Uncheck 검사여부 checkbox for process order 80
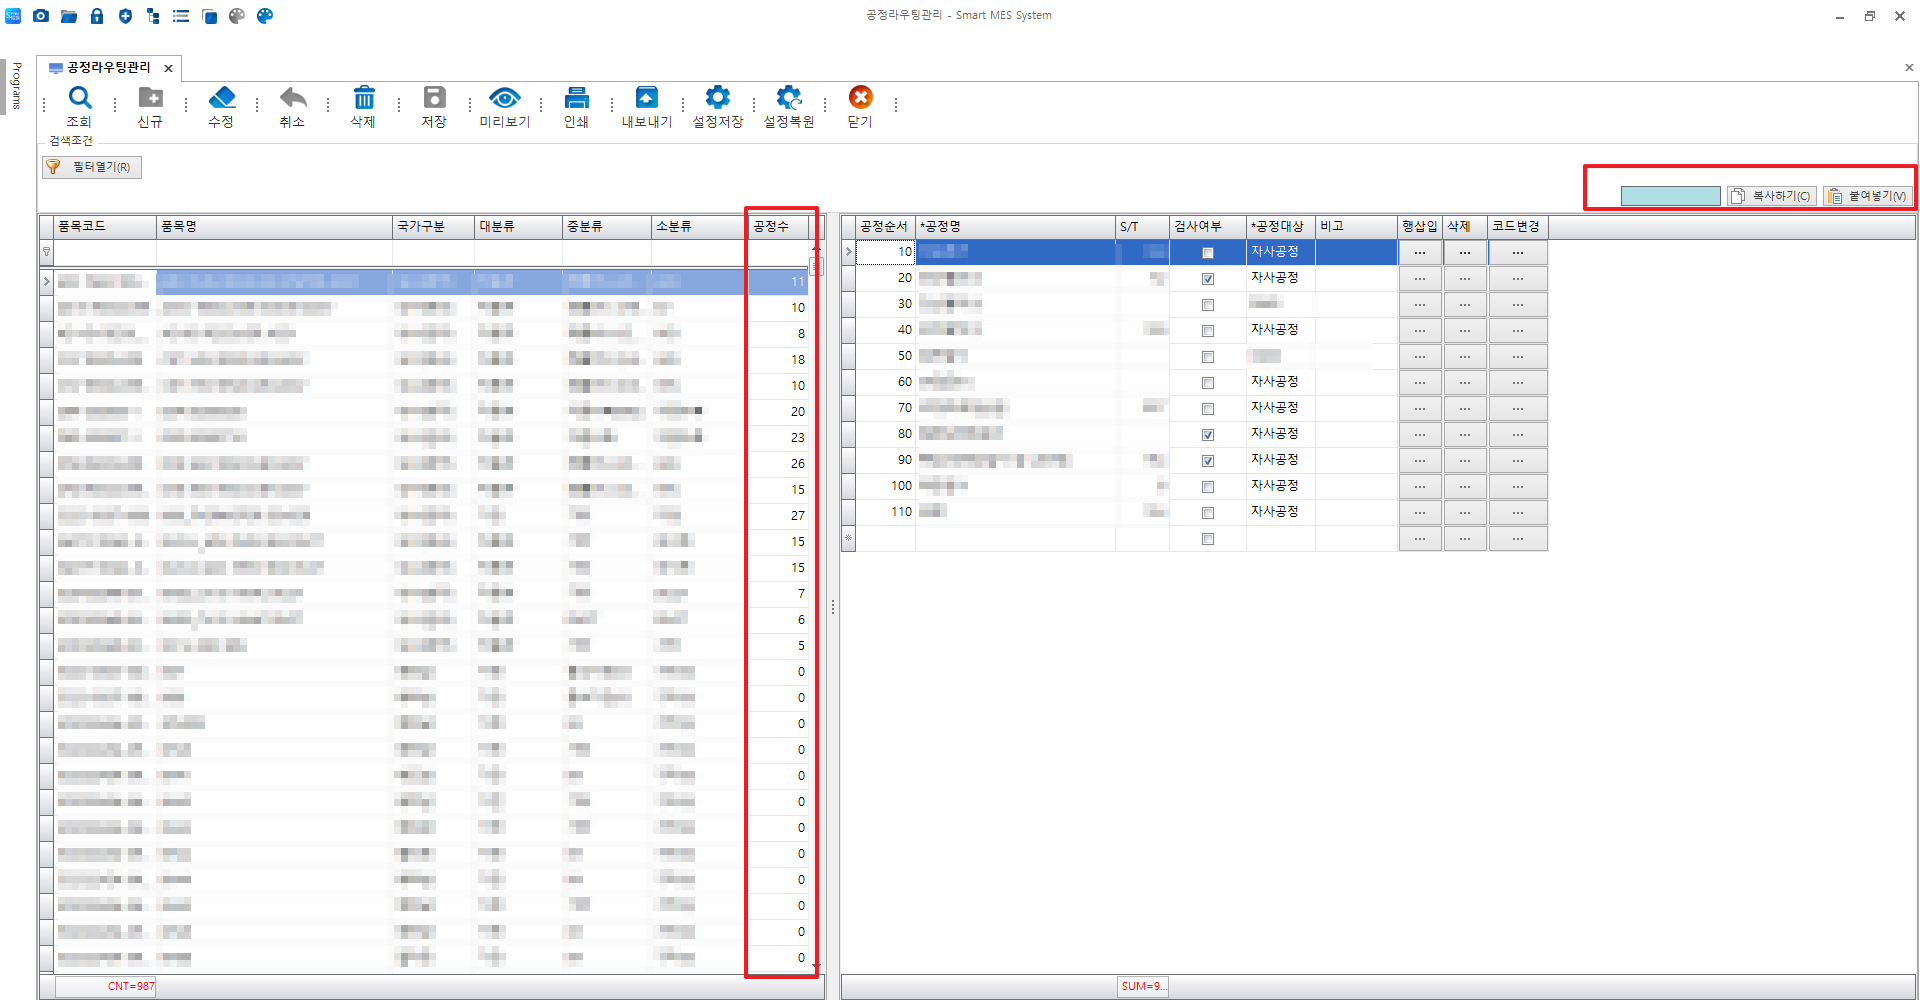 [1208, 435]
